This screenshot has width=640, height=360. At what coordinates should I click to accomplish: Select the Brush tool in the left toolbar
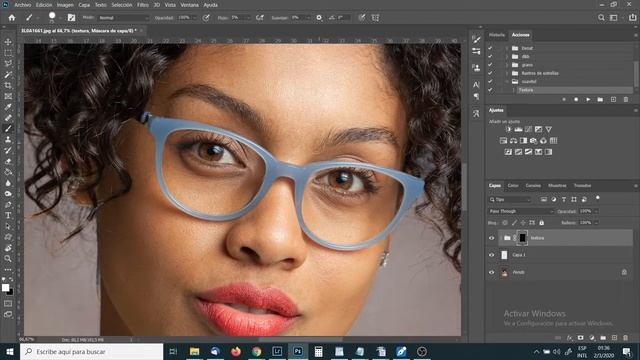point(8,129)
